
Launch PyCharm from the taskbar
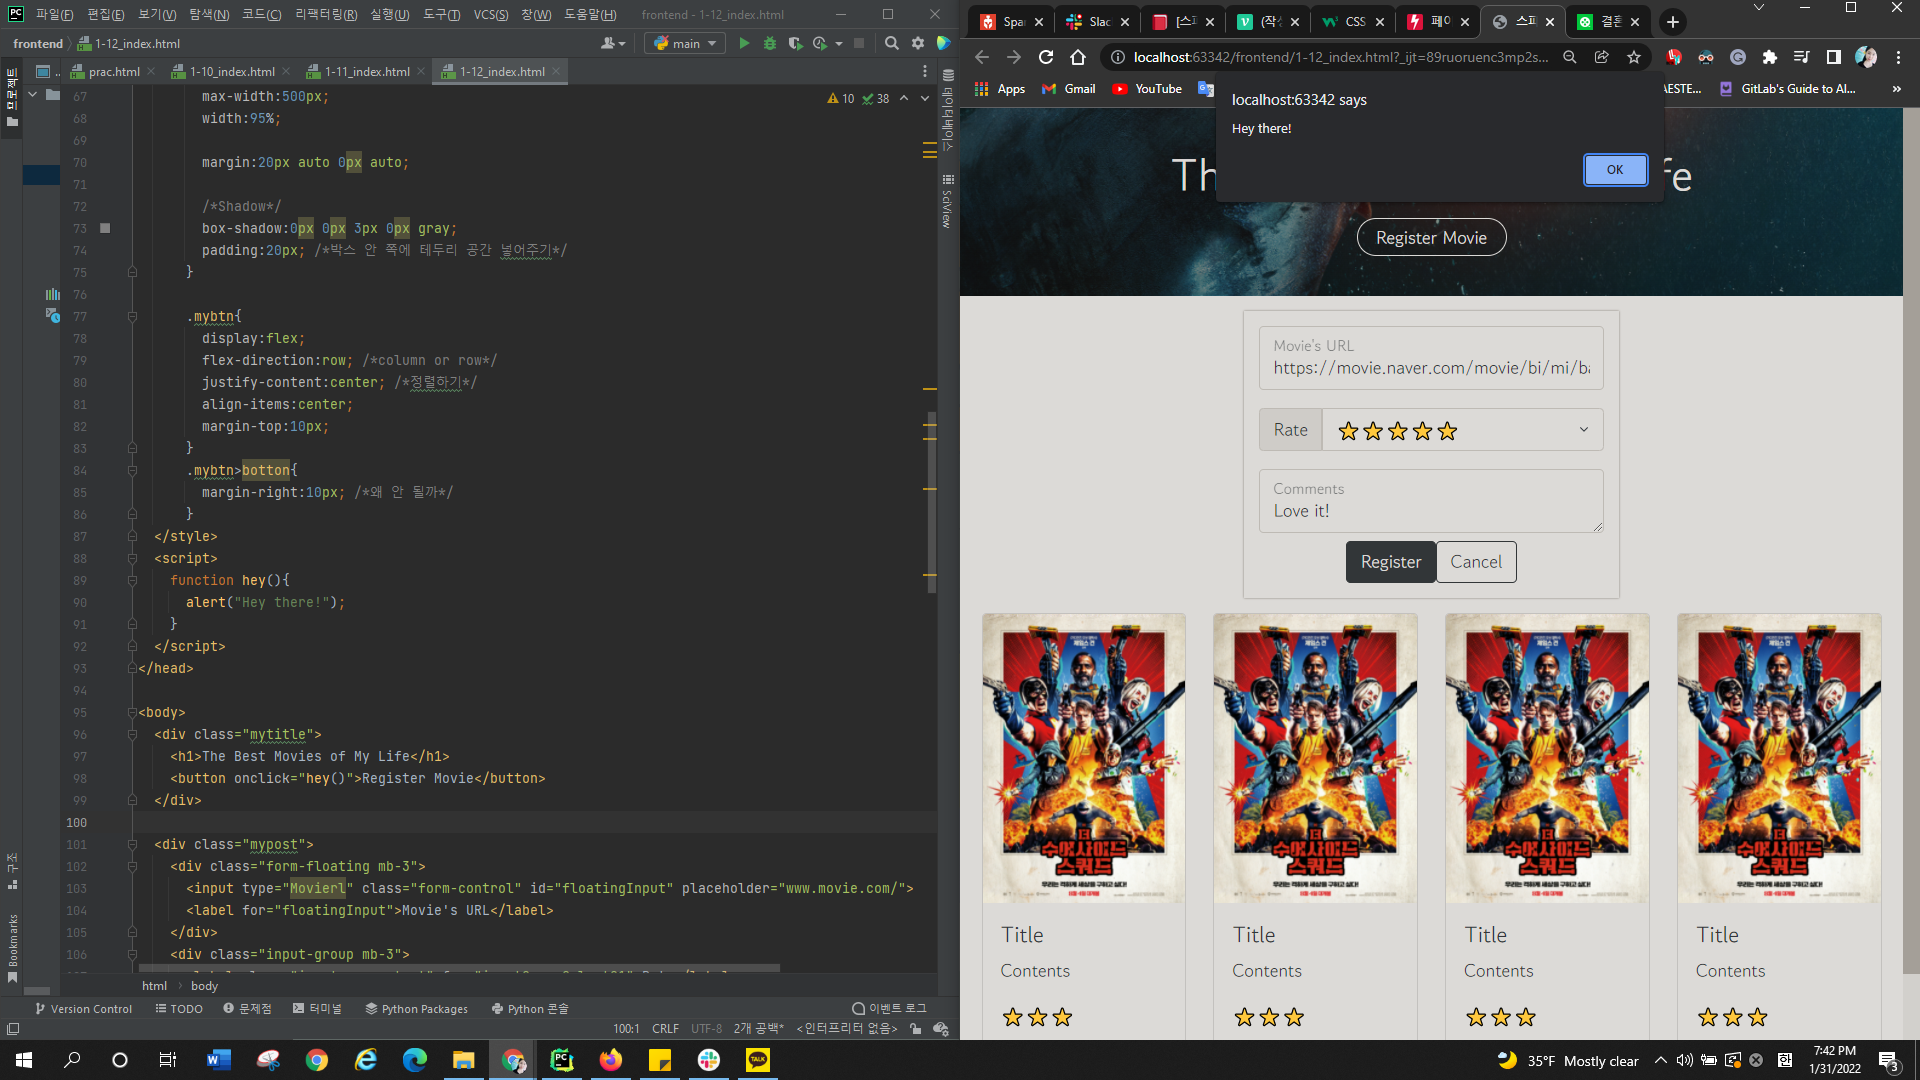562,1060
